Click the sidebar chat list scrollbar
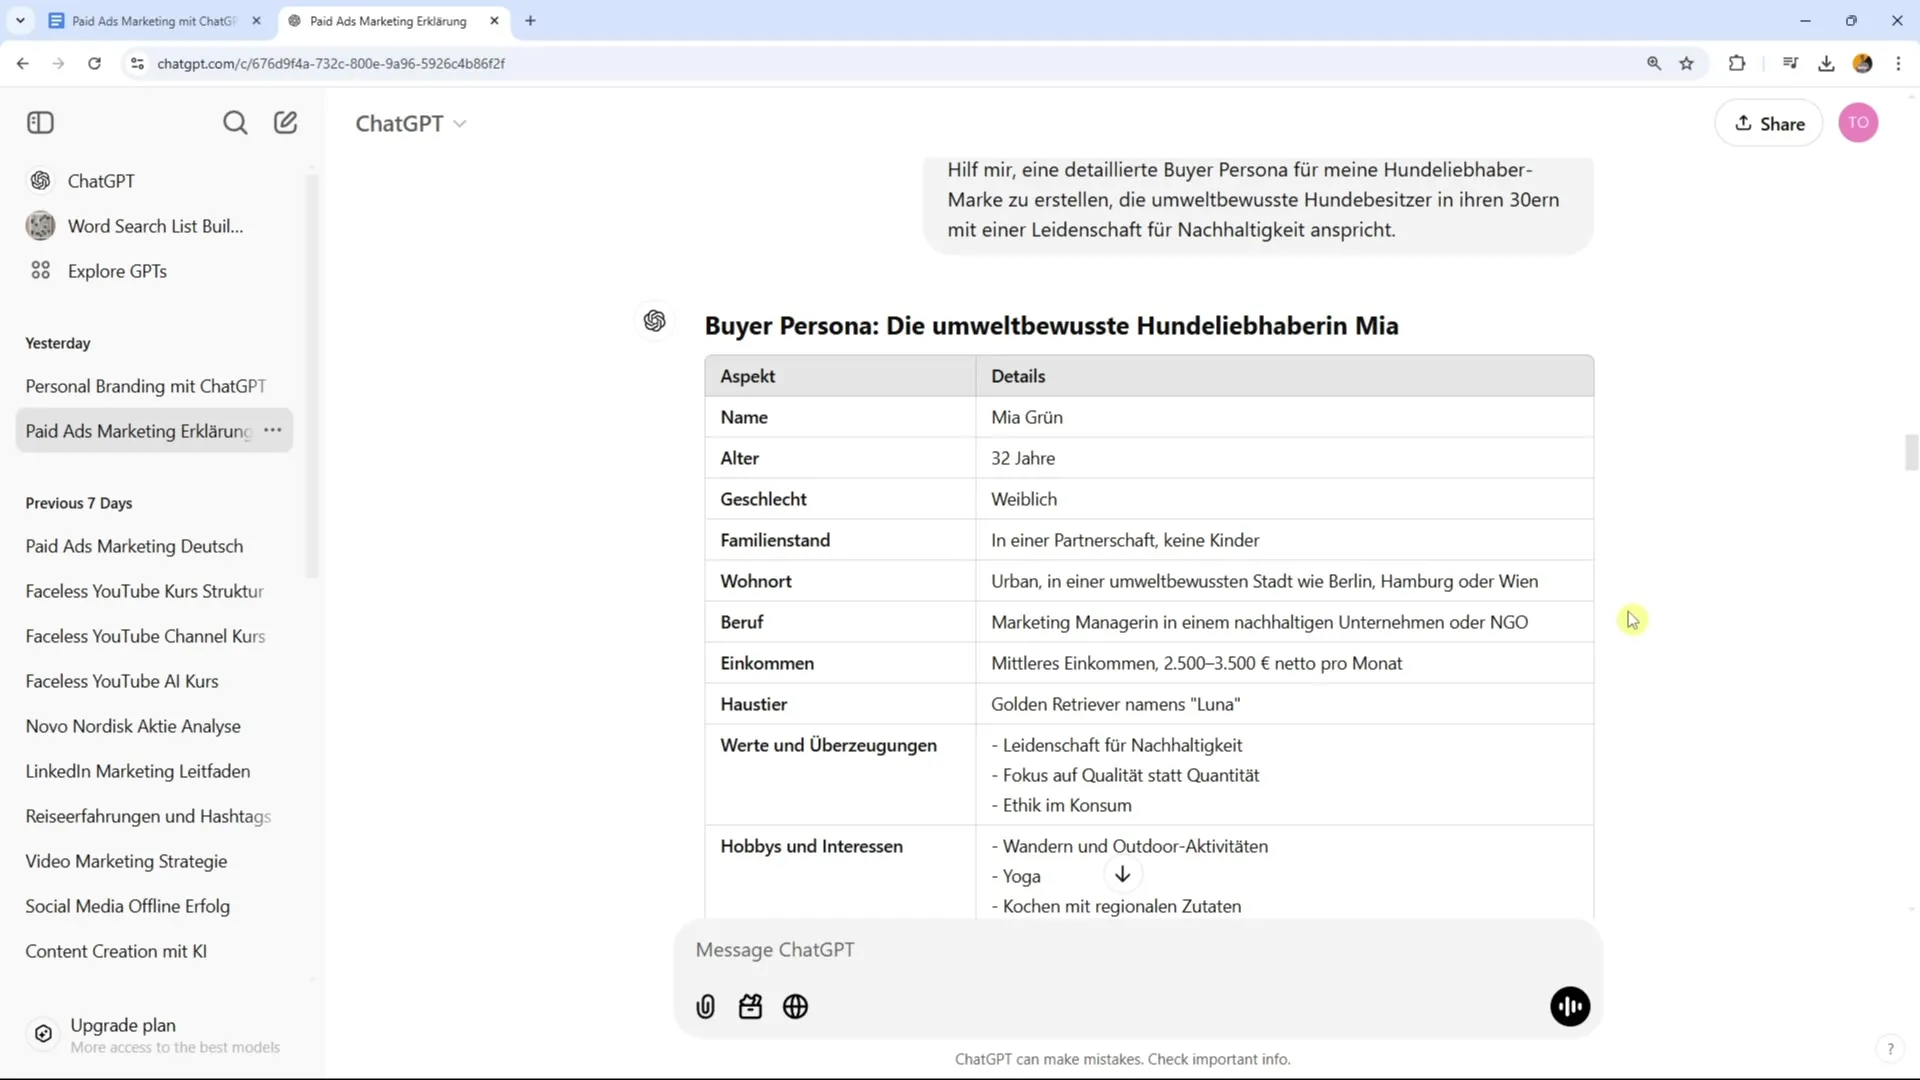The height and width of the screenshot is (1080, 1920). tap(311, 377)
